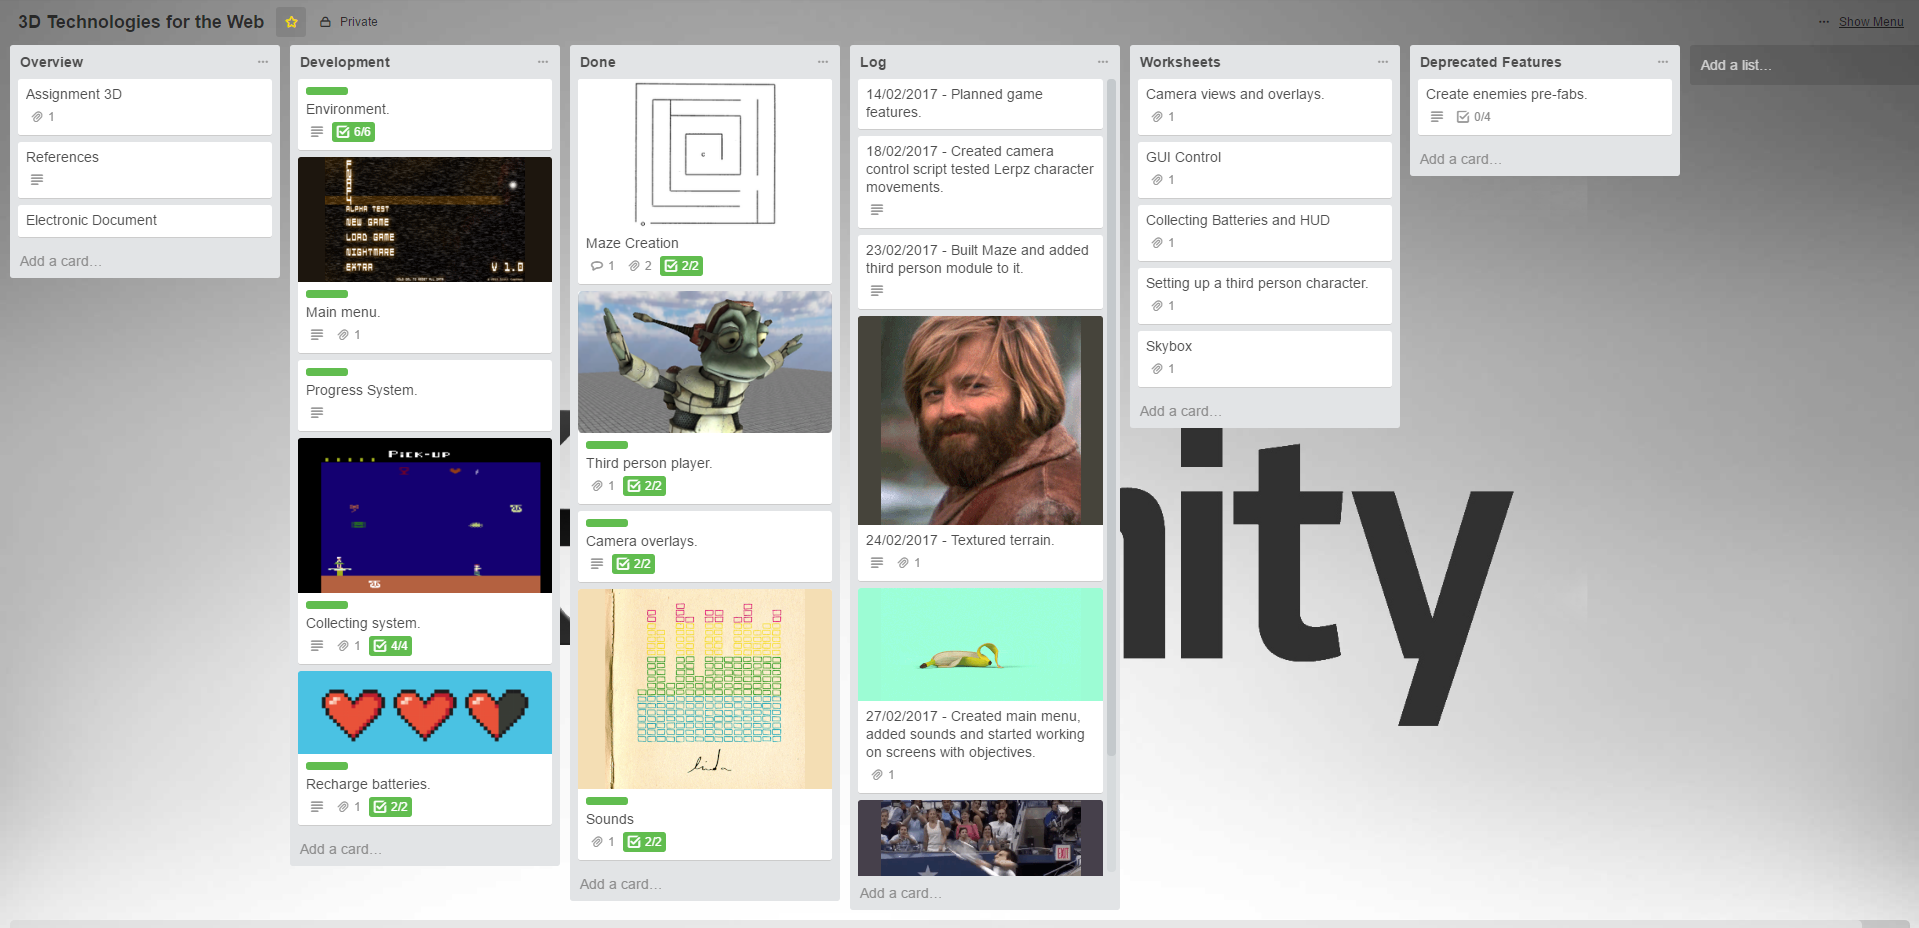Viewport: 1919px width, 928px height.
Task: Click Show Menu link
Action: tap(1870, 22)
